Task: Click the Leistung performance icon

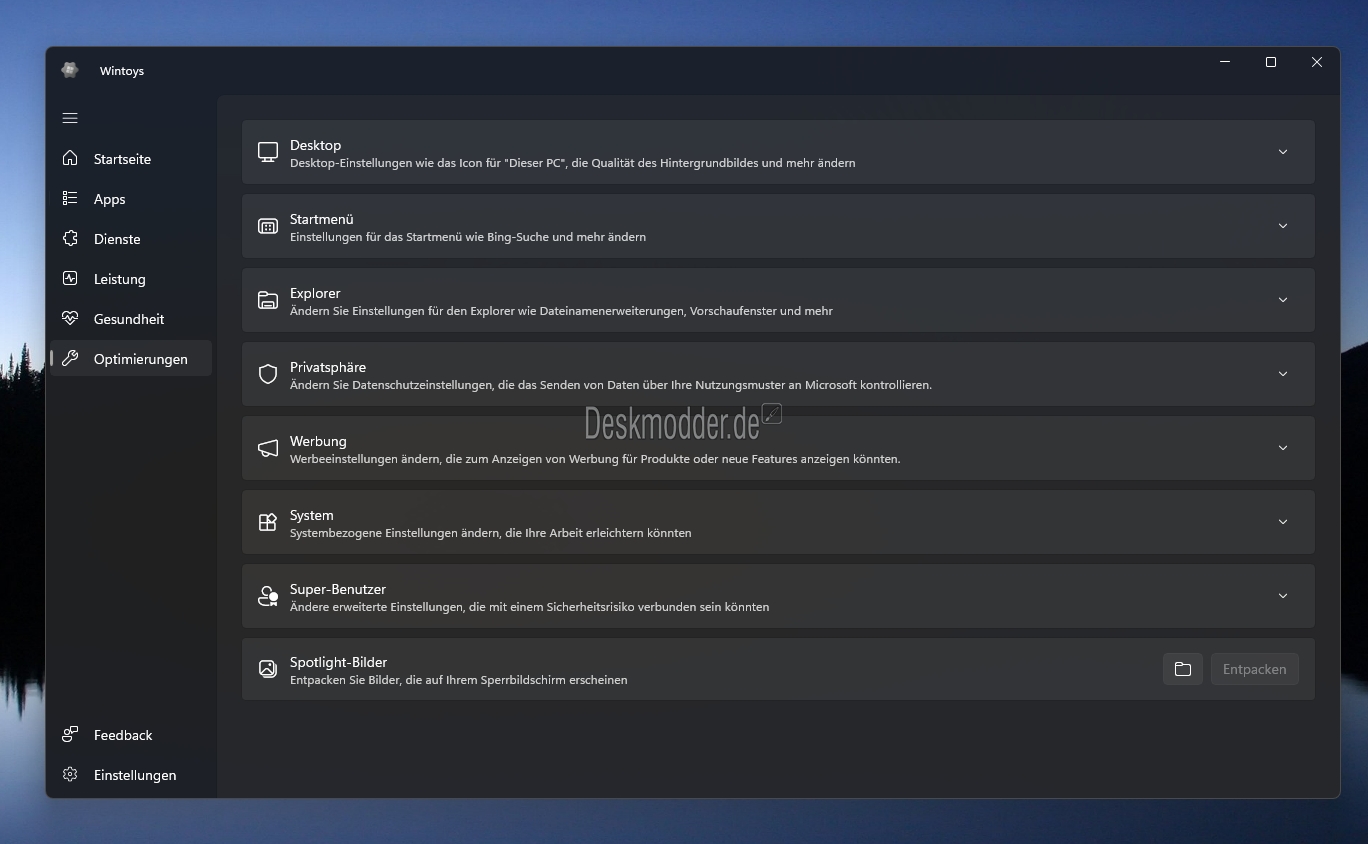Action: point(70,278)
